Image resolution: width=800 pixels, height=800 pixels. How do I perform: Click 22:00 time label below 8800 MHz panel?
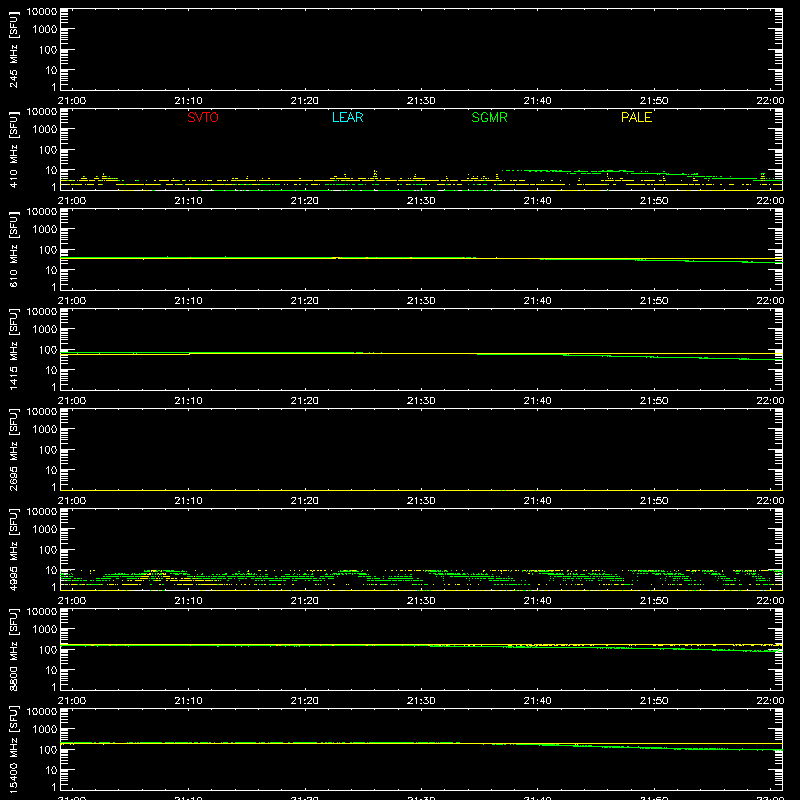[x=770, y=701]
